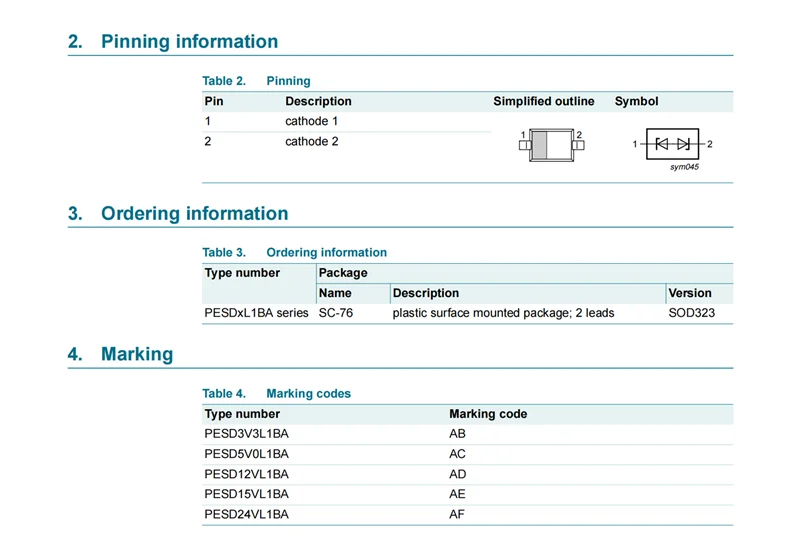Select the 'SC-76' package name cell
Screen dimensions: 800x560
[x=336, y=313]
